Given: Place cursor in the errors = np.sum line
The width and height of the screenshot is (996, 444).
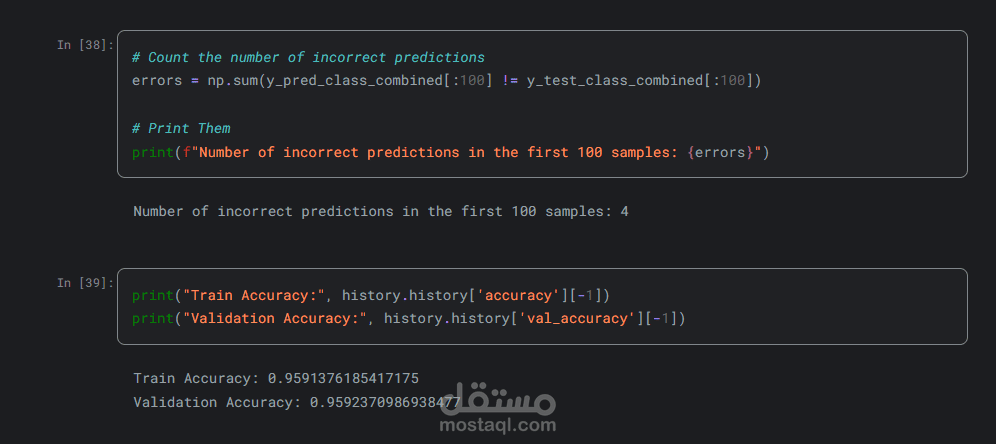Looking at the screenshot, I should point(446,80).
